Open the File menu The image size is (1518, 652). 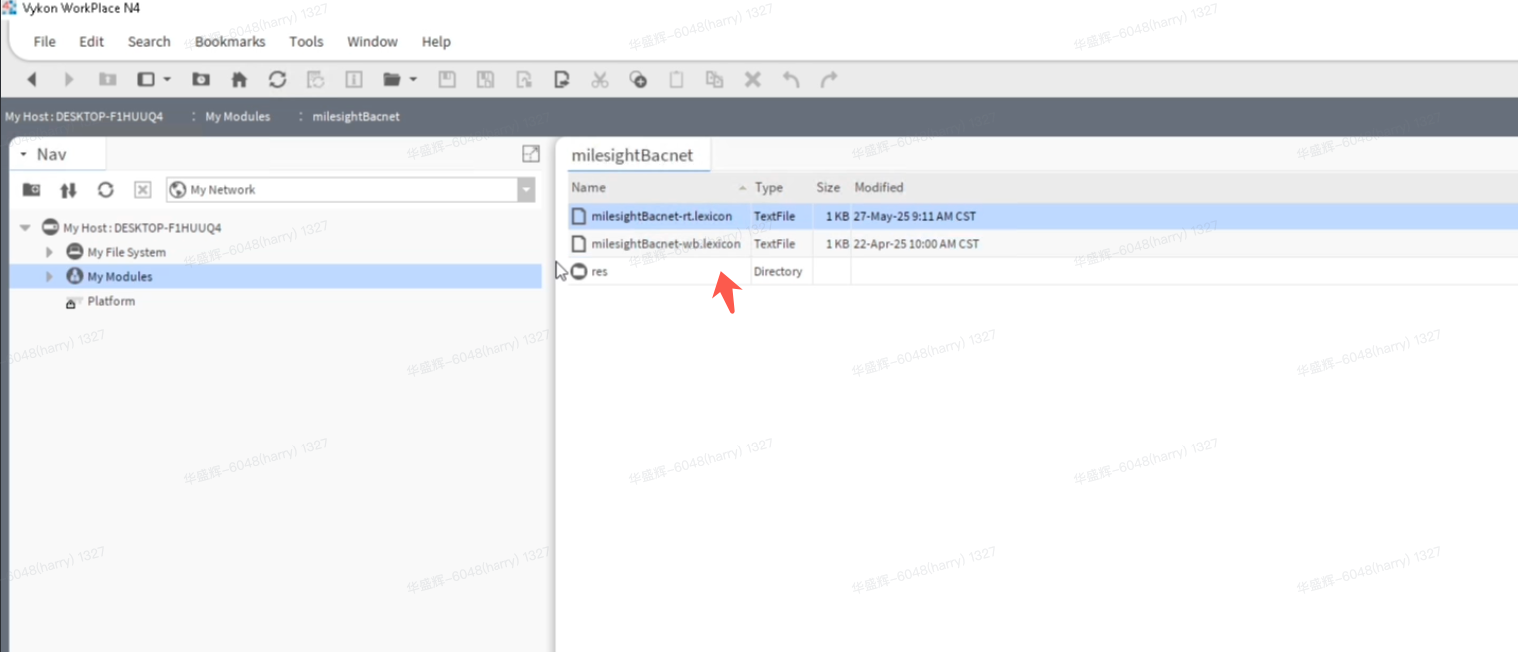click(x=45, y=42)
